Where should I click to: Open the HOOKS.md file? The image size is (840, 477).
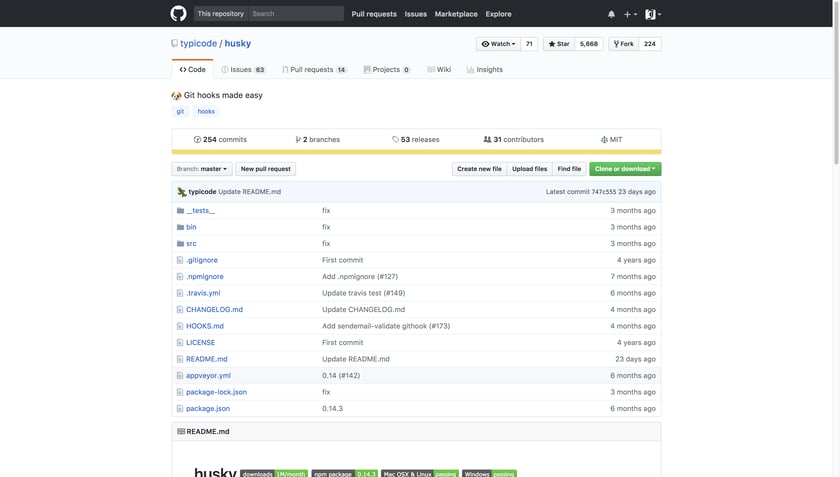tap(205, 326)
